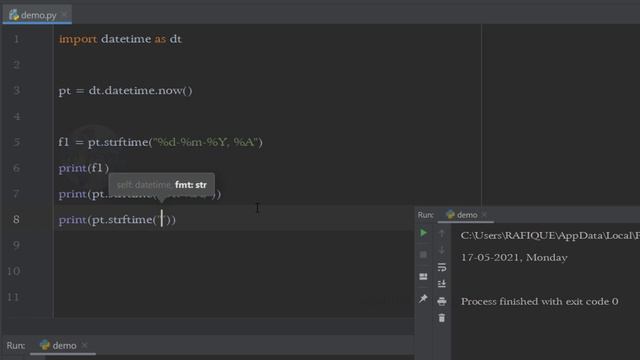Click the Down the Stack Trace arrow

click(442, 250)
